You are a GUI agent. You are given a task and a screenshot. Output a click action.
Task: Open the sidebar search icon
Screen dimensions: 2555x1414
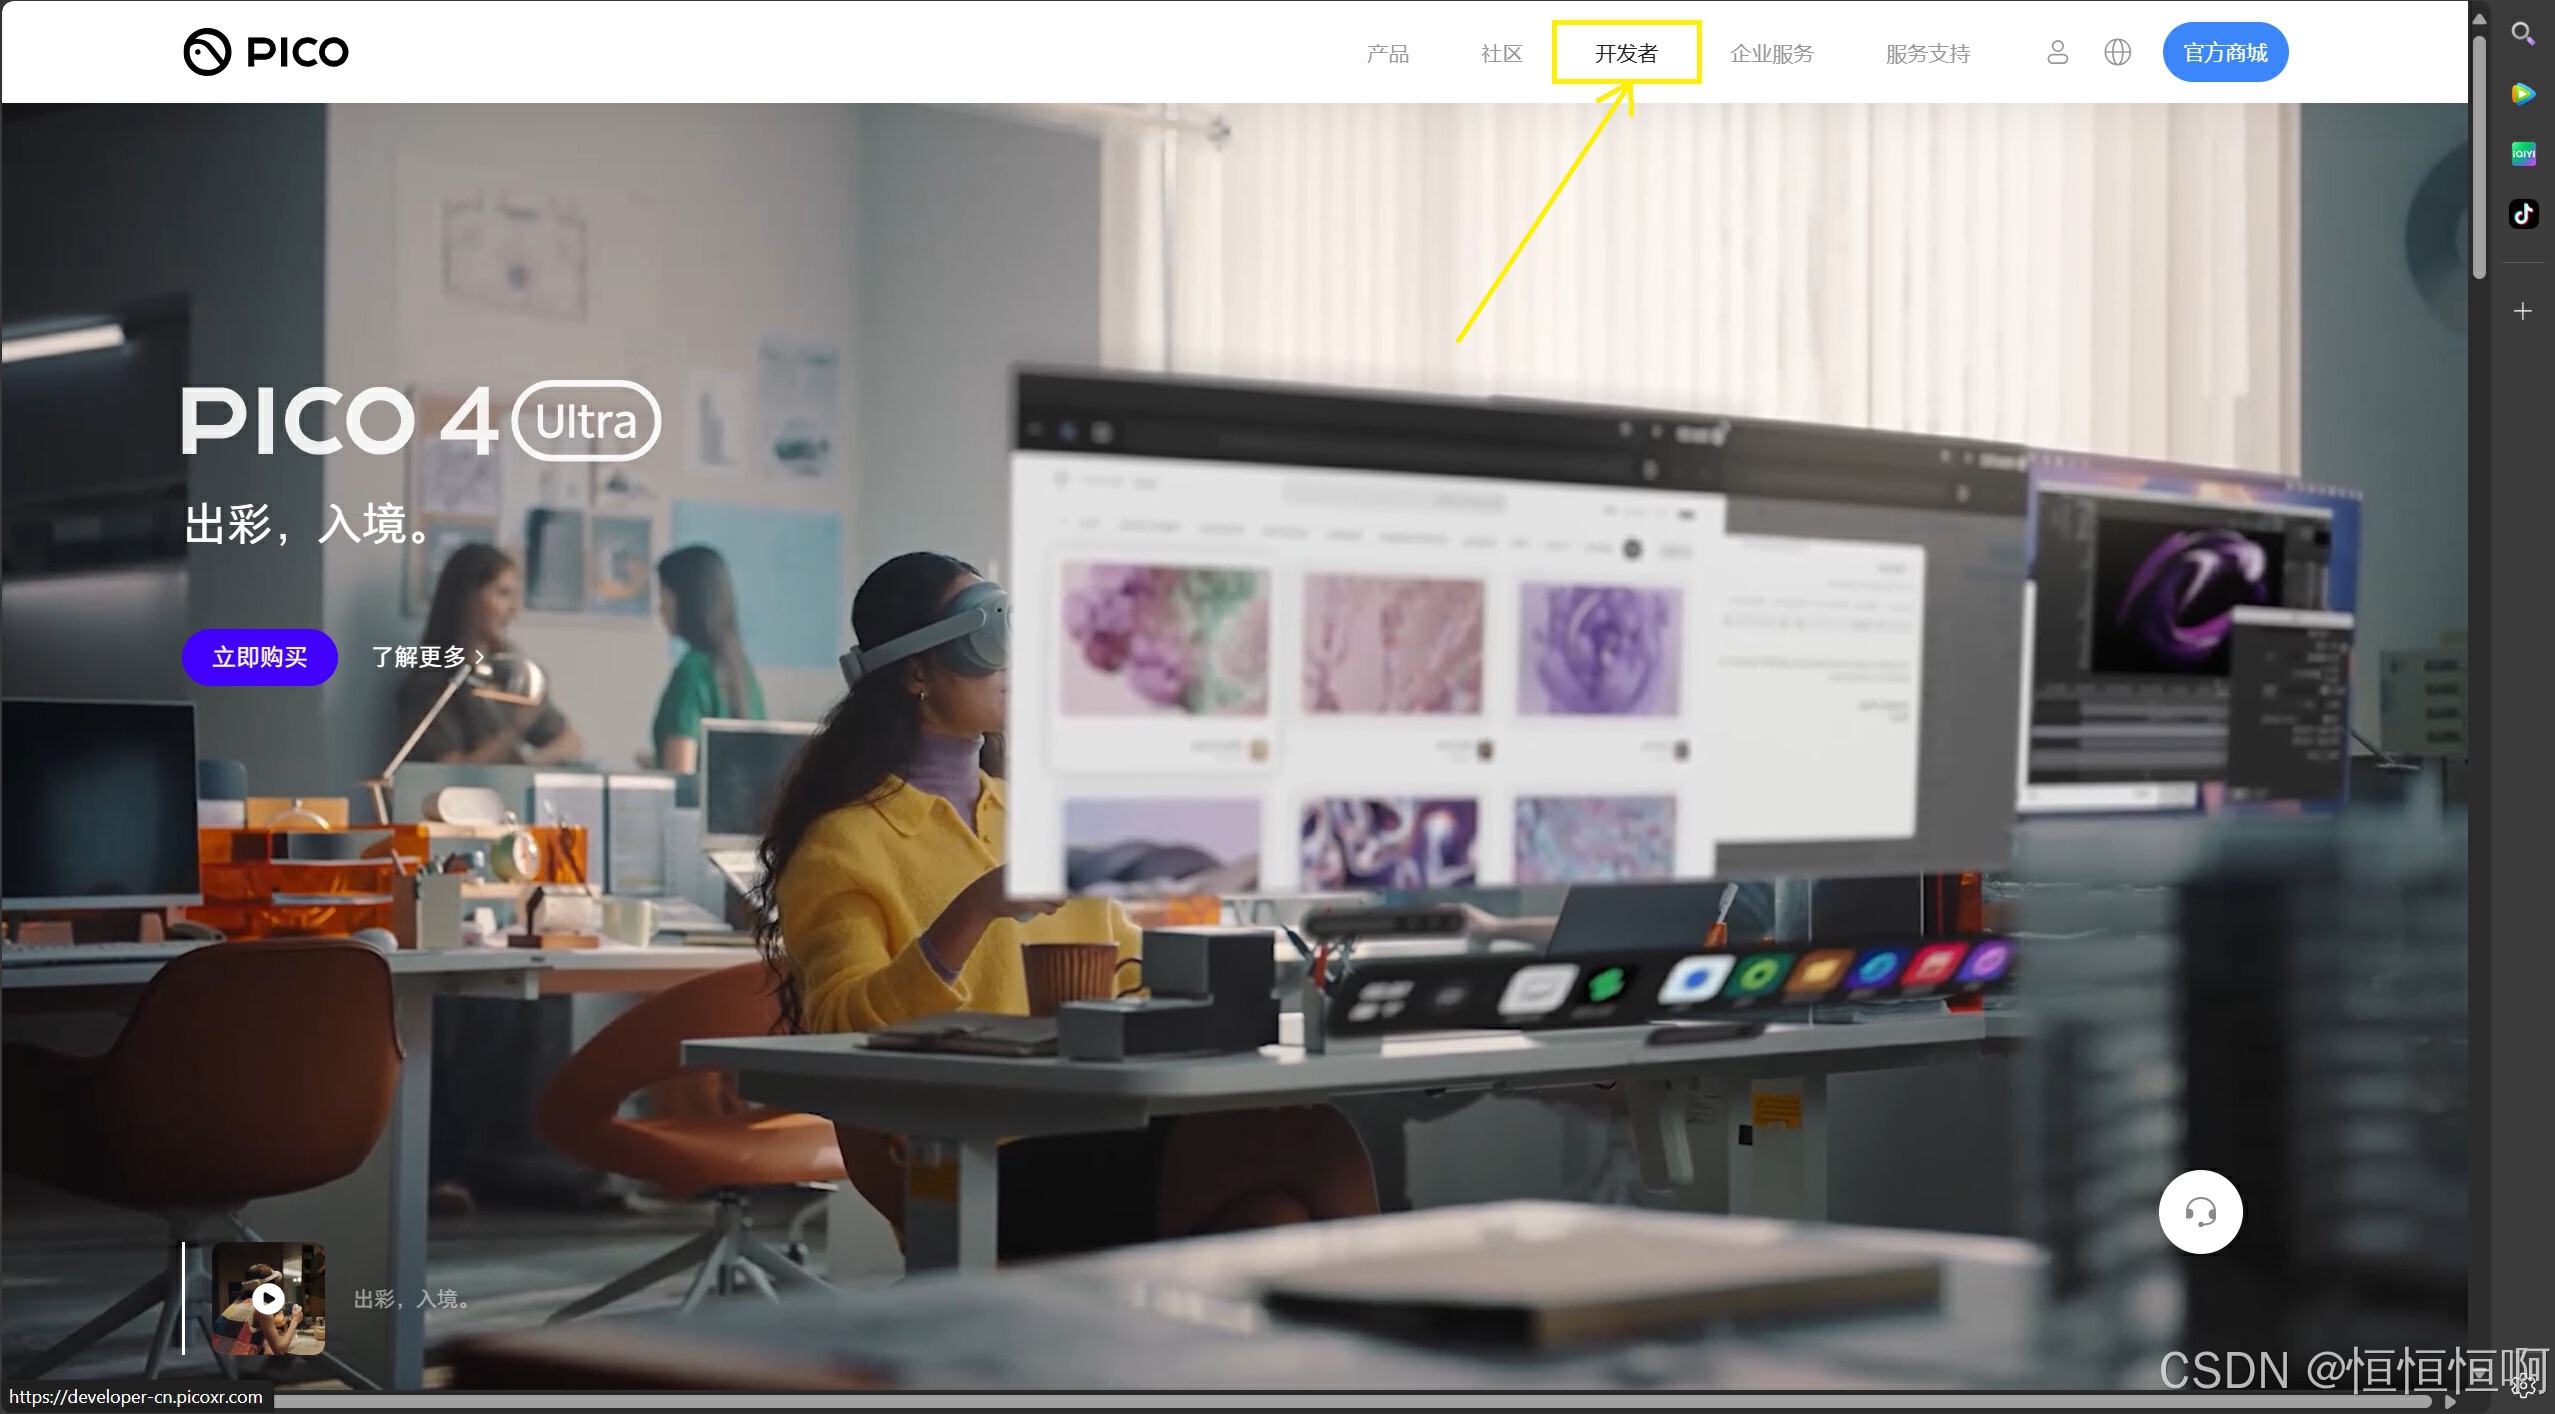click(2523, 34)
